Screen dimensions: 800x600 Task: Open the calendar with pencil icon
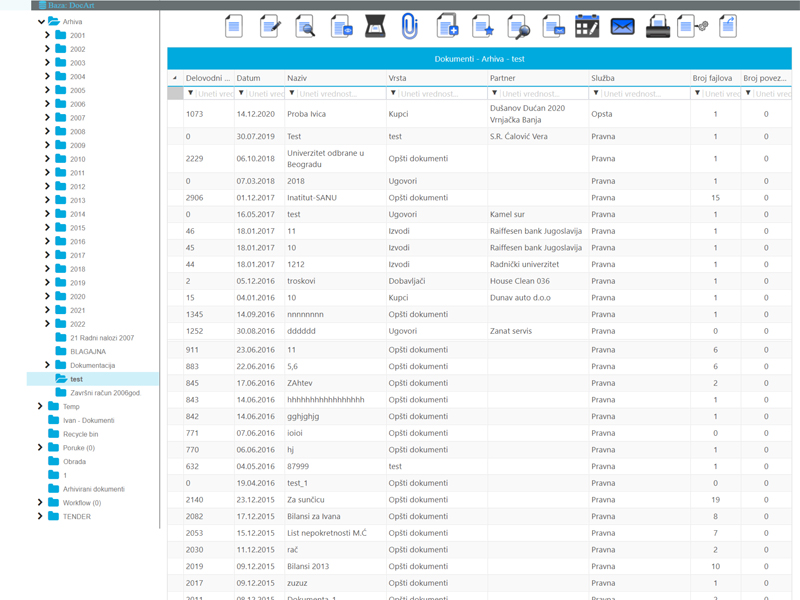pos(587,26)
